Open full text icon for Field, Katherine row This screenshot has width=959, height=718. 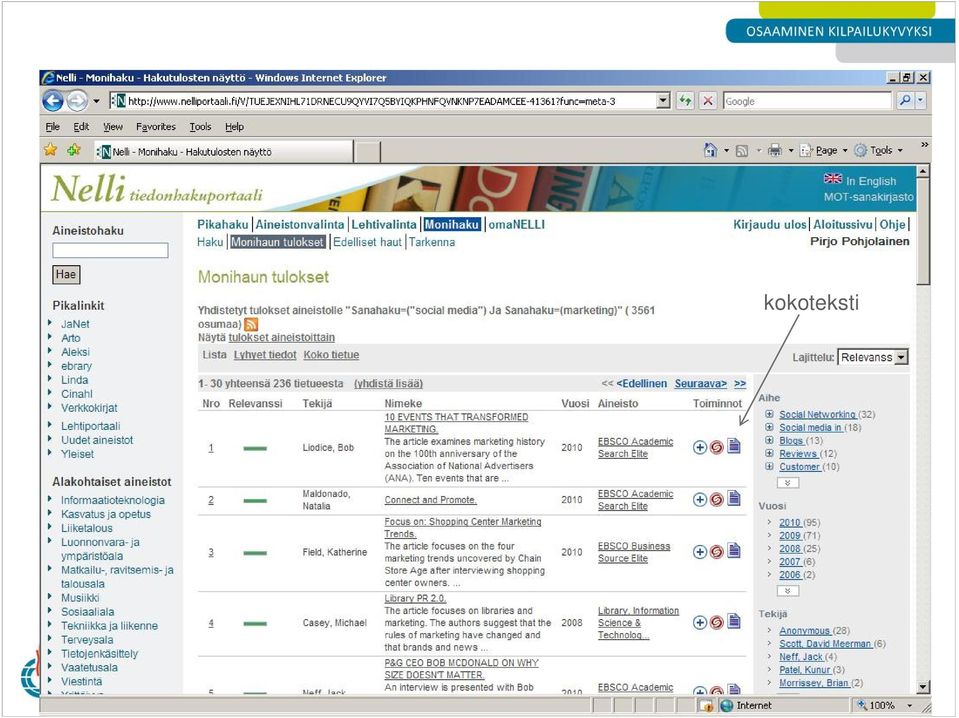click(734, 550)
